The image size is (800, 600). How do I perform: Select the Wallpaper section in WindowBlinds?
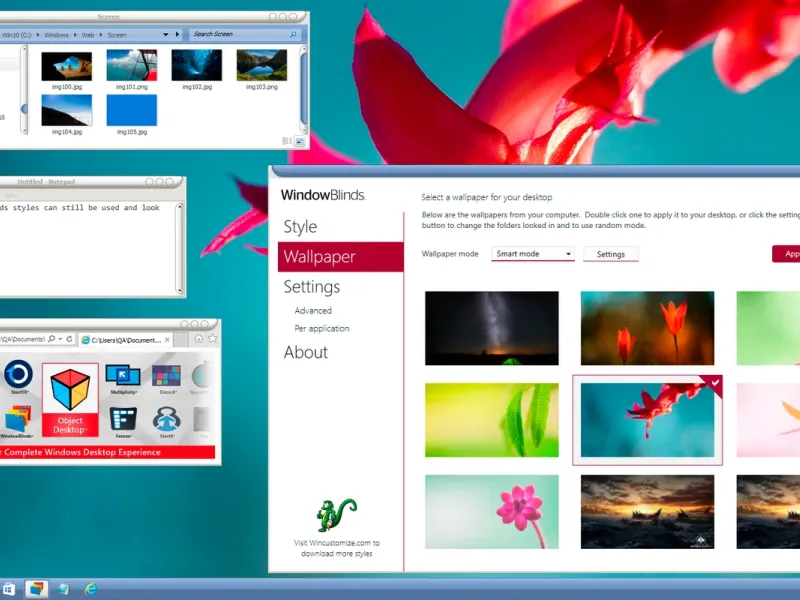coord(340,257)
